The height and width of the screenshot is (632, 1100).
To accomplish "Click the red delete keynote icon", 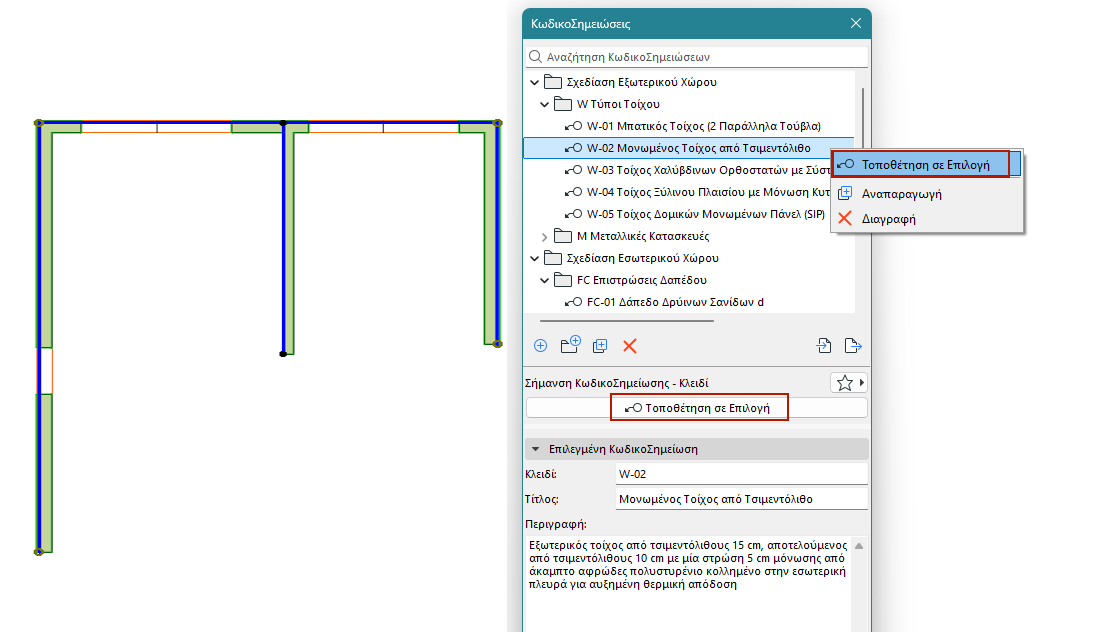I will tap(630, 346).
